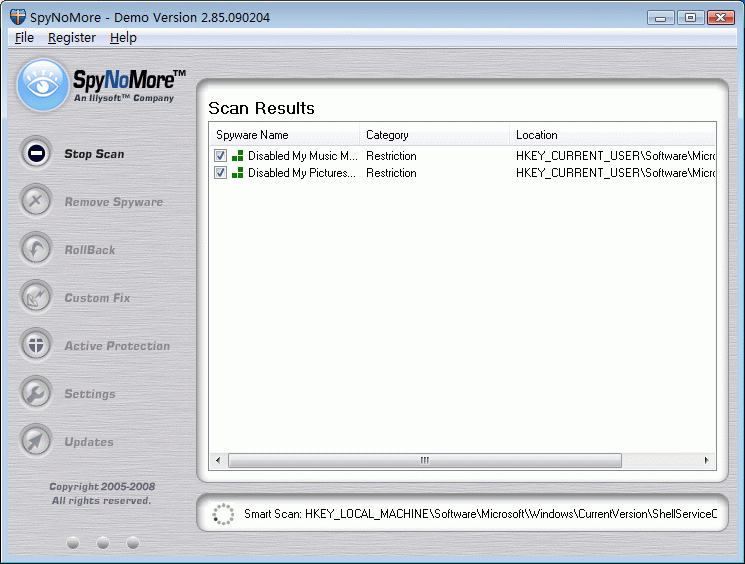
Task: Click the registry location of My Music row
Action: (615, 156)
